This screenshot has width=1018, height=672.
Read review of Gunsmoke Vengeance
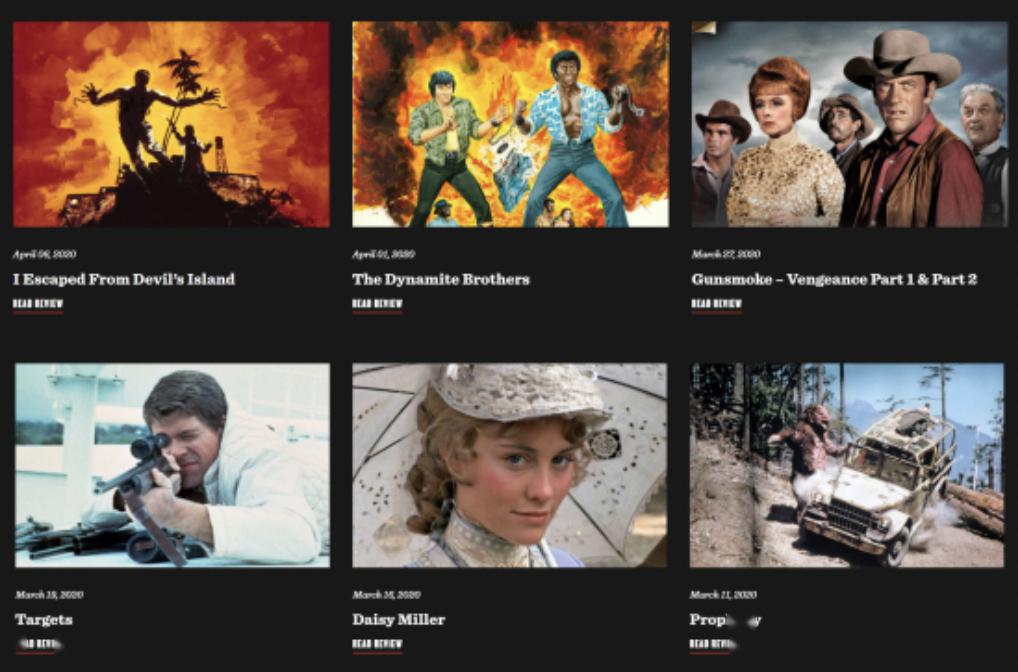click(717, 304)
